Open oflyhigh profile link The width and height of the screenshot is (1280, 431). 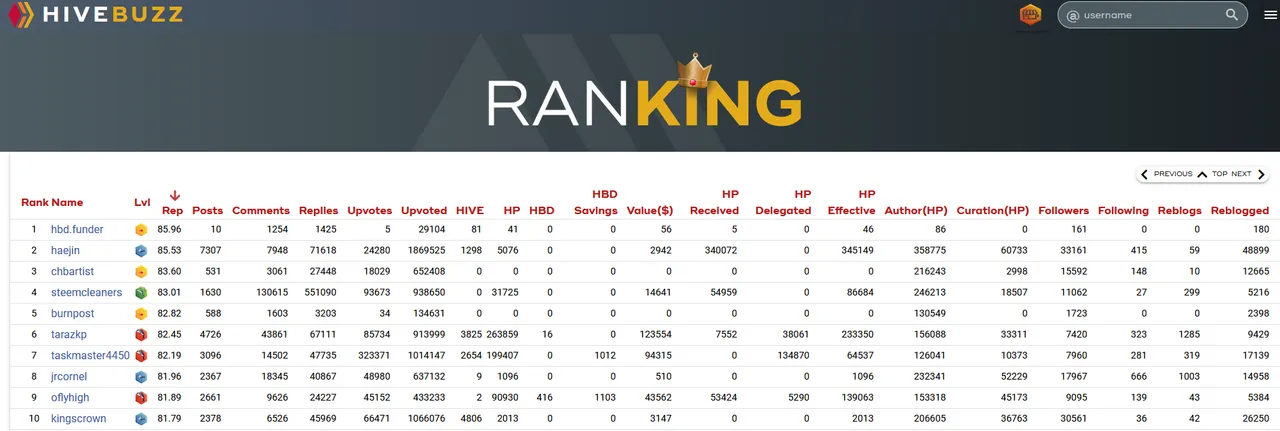click(71, 398)
